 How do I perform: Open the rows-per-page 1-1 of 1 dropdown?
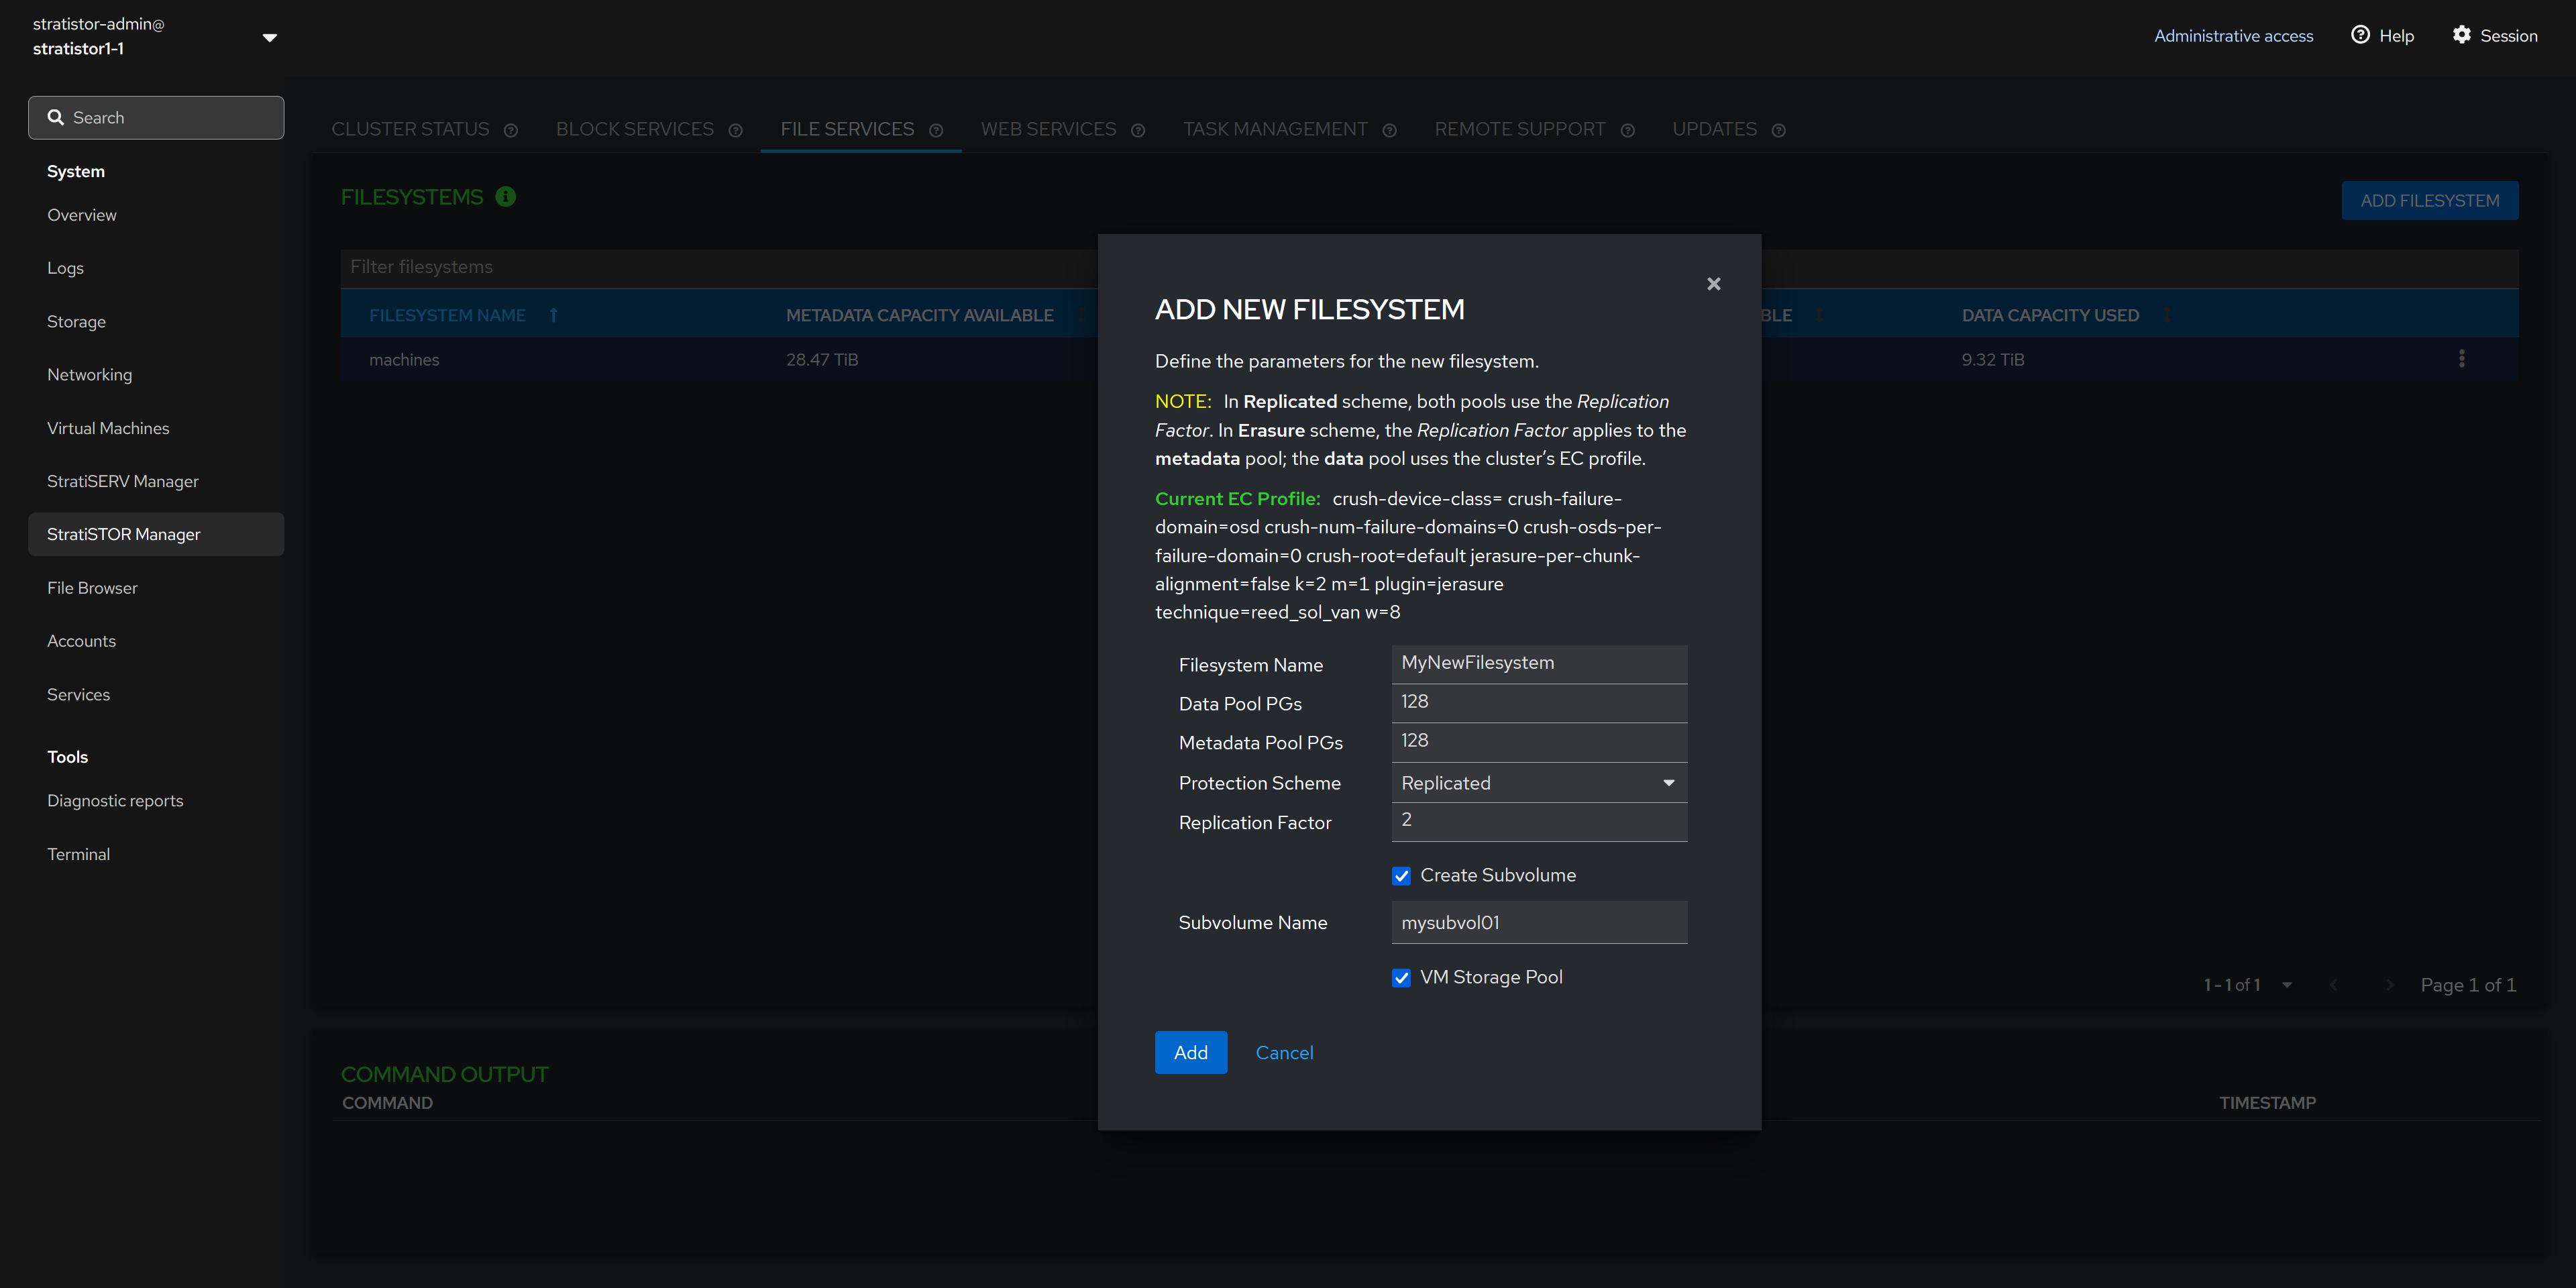click(x=2286, y=985)
